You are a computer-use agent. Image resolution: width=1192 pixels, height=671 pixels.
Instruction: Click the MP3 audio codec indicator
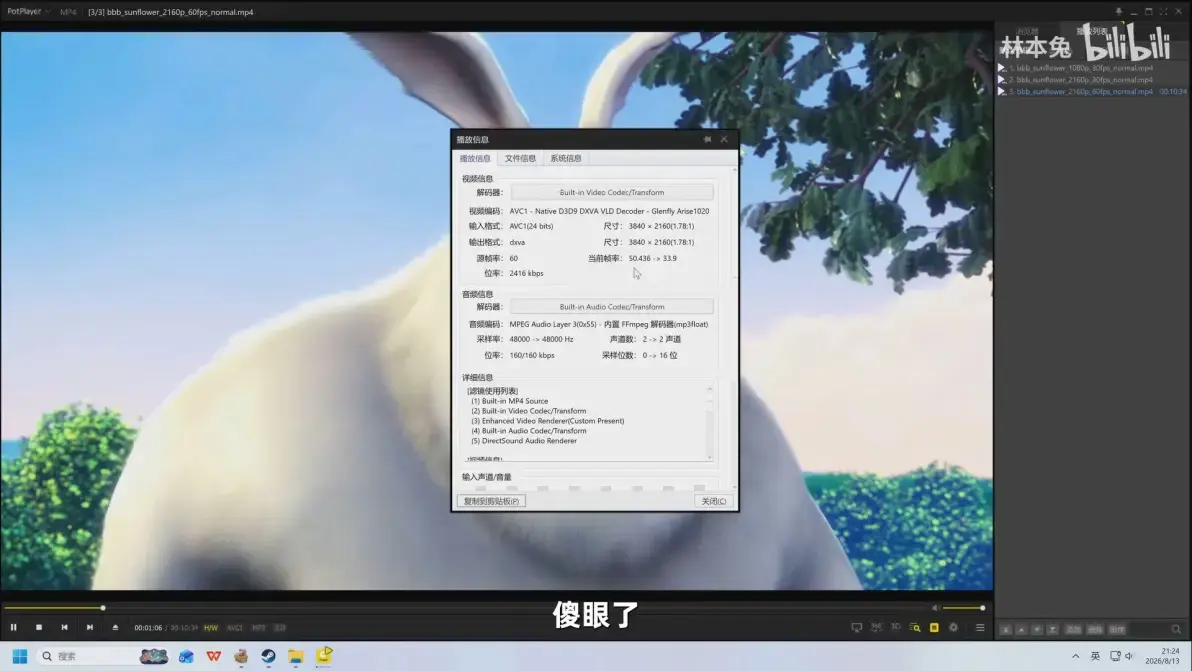coord(258,628)
